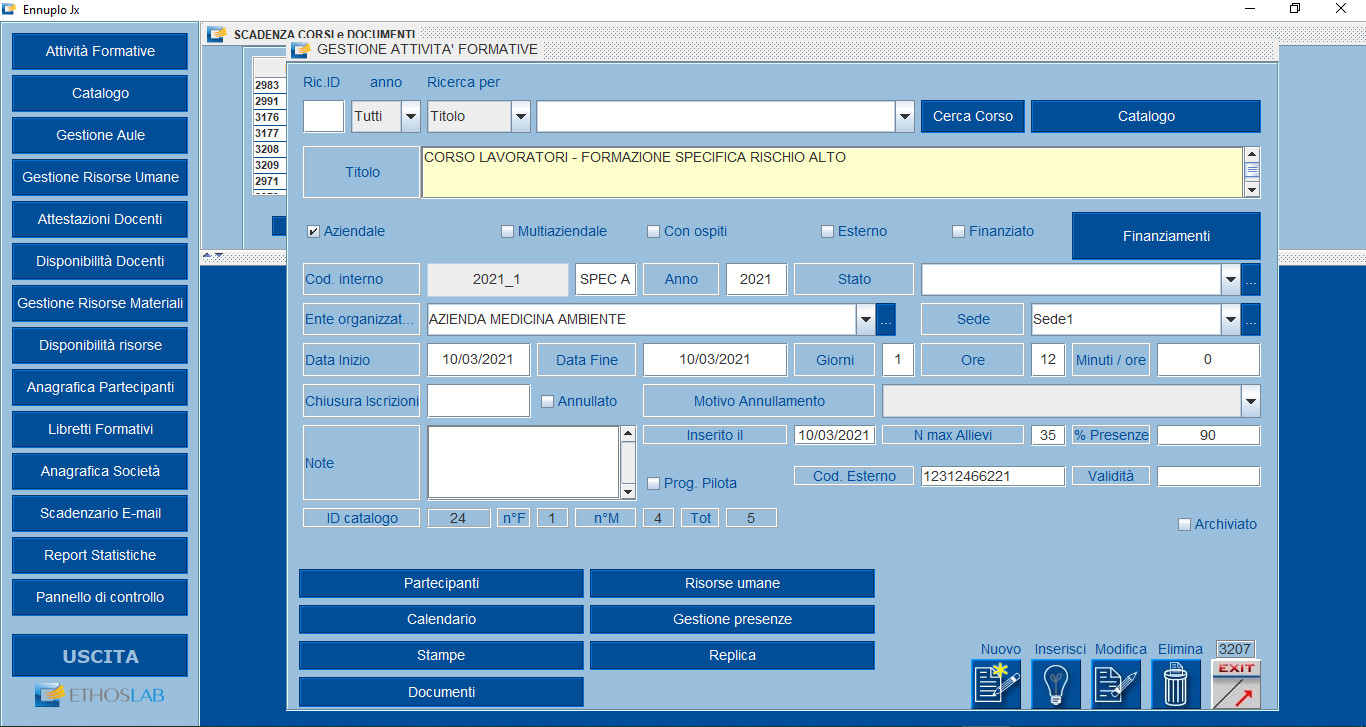This screenshot has height=727, width=1366.
Task: Click the Modifica edit icon
Action: pyautogui.click(x=1119, y=685)
